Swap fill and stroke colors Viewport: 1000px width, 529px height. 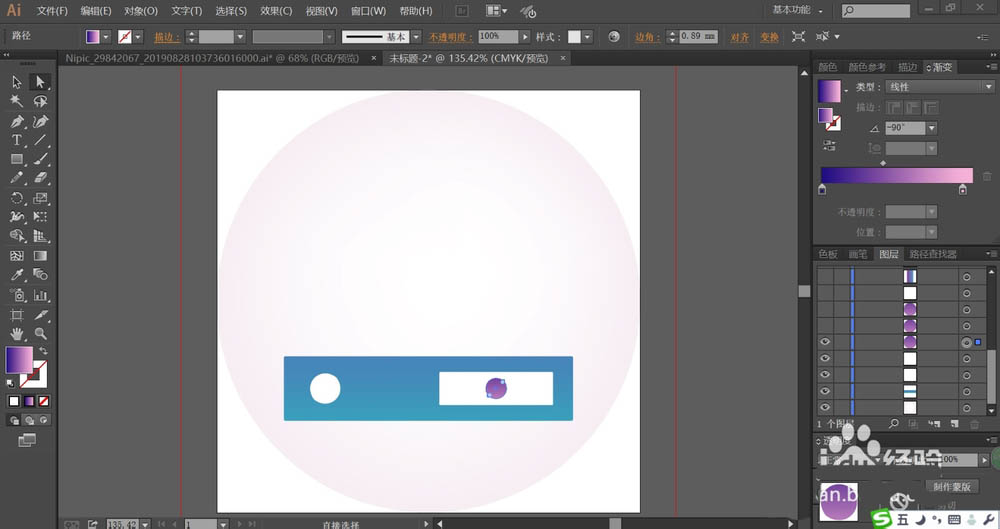(x=43, y=351)
